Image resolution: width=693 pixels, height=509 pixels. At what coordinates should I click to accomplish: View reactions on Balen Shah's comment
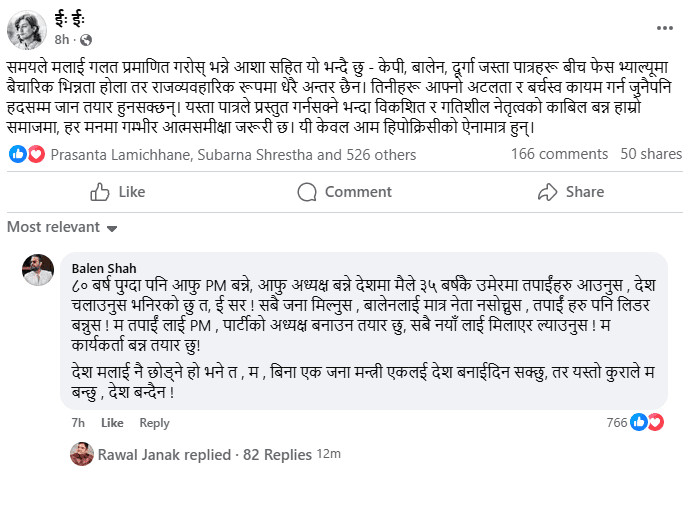click(646, 423)
